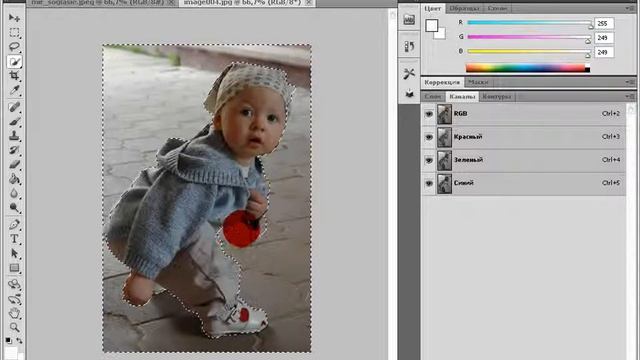This screenshot has height=360, width=640.
Task: Click the G value input field
Action: pyautogui.click(x=604, y=38)
